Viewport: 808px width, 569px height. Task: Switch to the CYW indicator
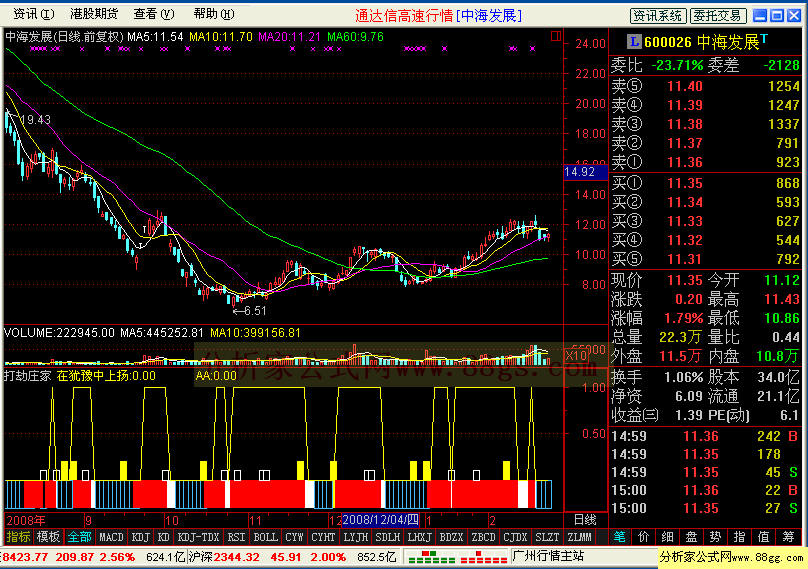(294, 537)
